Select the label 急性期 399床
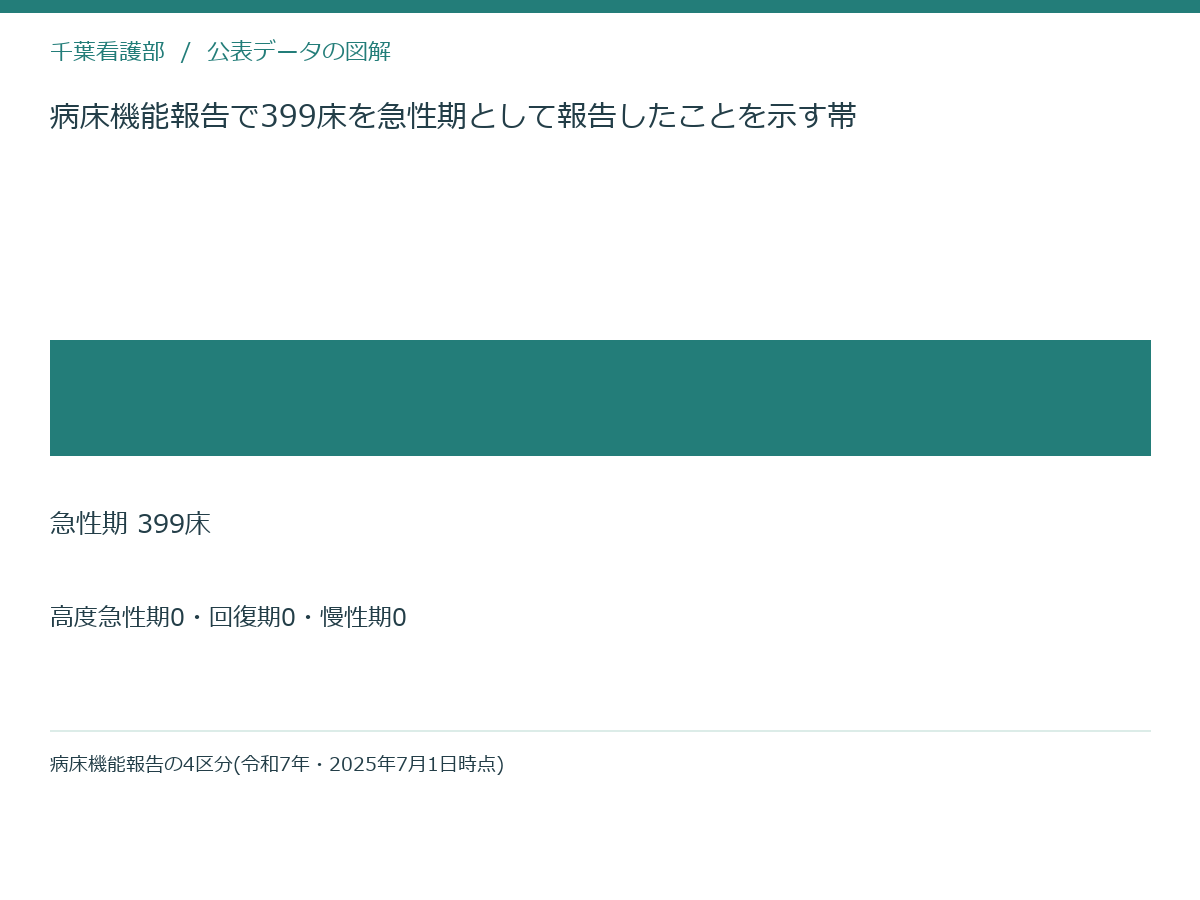The height and width of the screenshot is (900, 1200). tap(130, 524)
